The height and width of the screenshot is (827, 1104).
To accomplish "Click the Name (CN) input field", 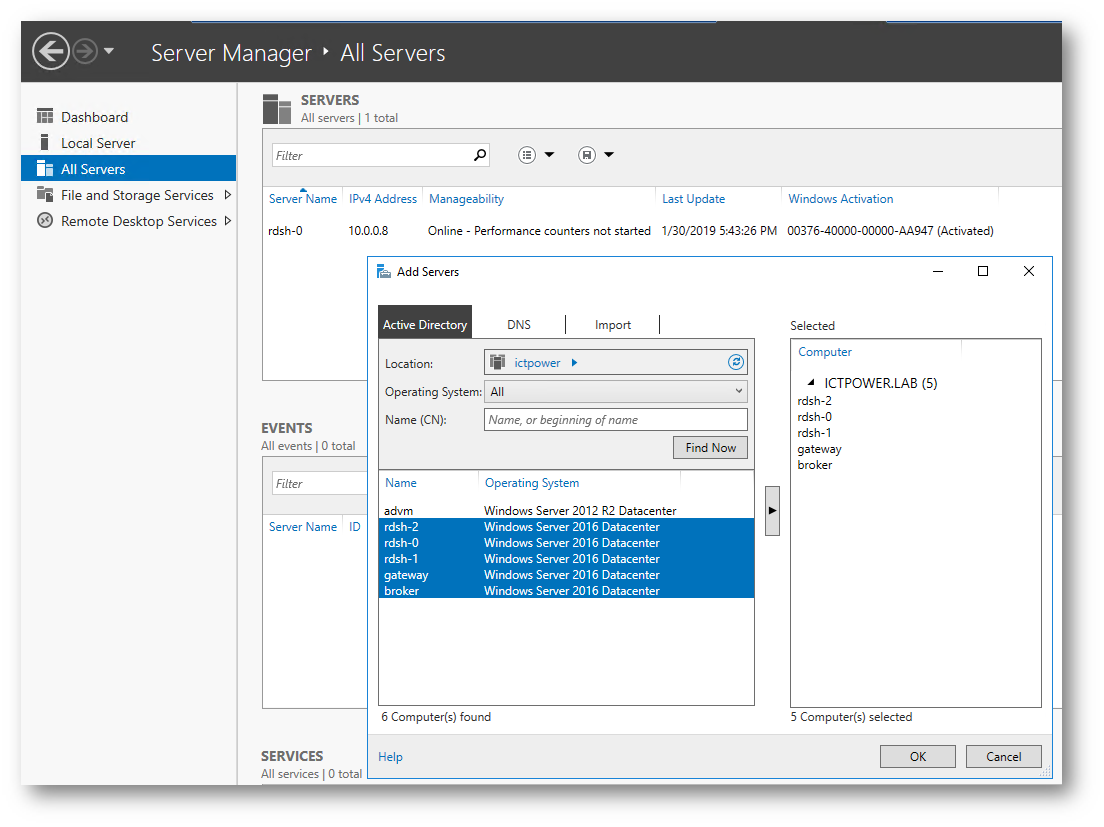I will click(x=615, y=420).
